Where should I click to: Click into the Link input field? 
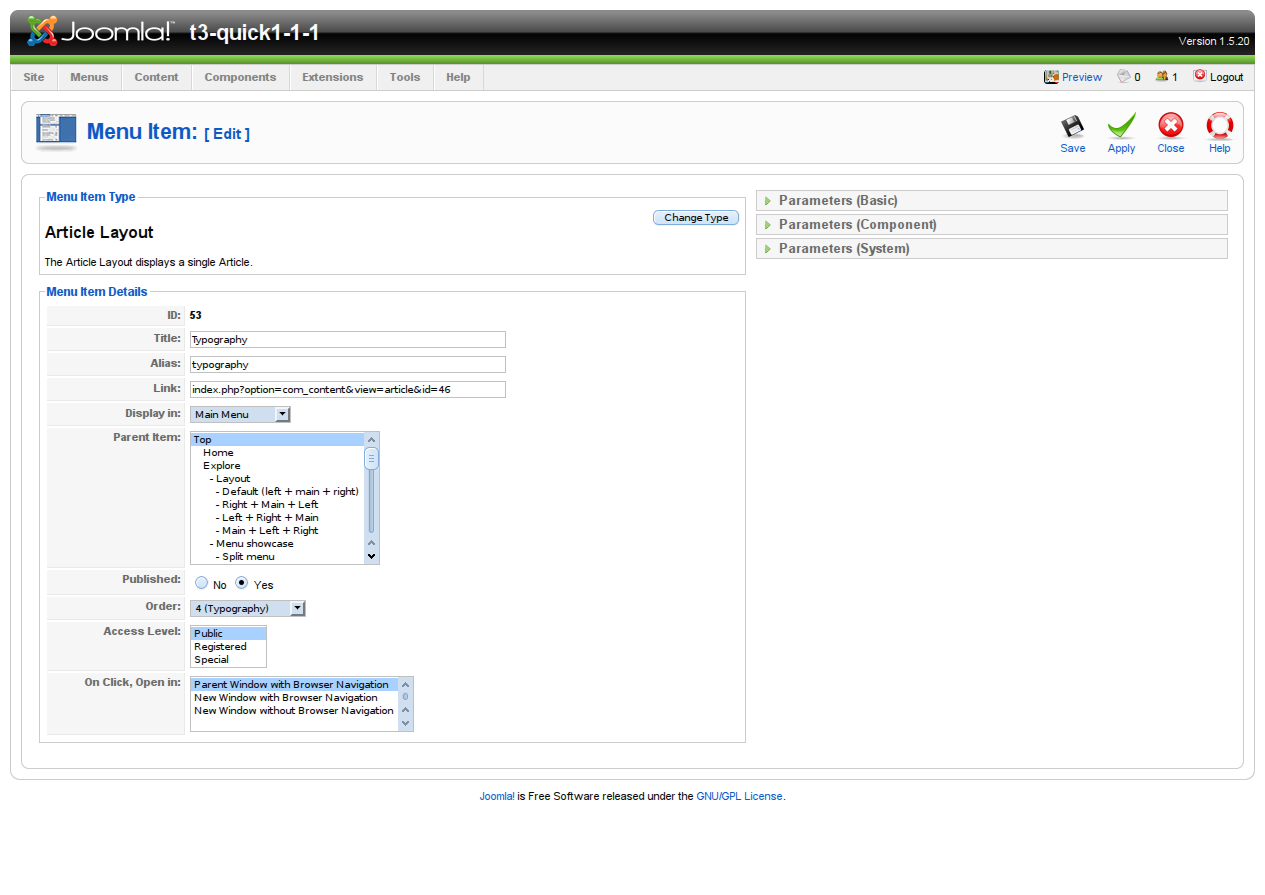tap(348, 389)
